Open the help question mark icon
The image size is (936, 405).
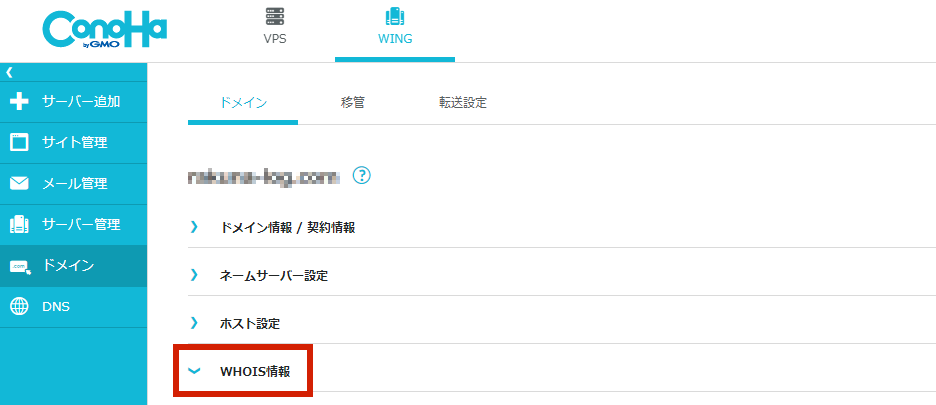coord(362,176)
